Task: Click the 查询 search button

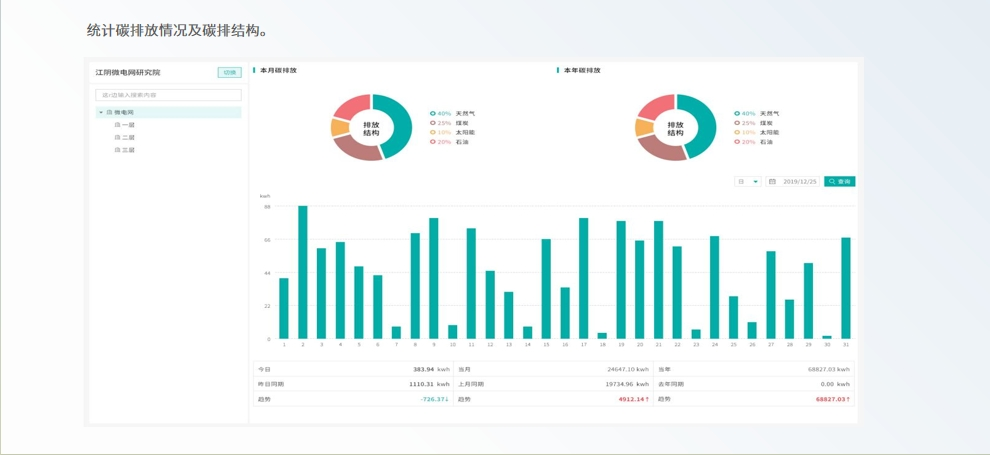Action: [x=840, y=182]
